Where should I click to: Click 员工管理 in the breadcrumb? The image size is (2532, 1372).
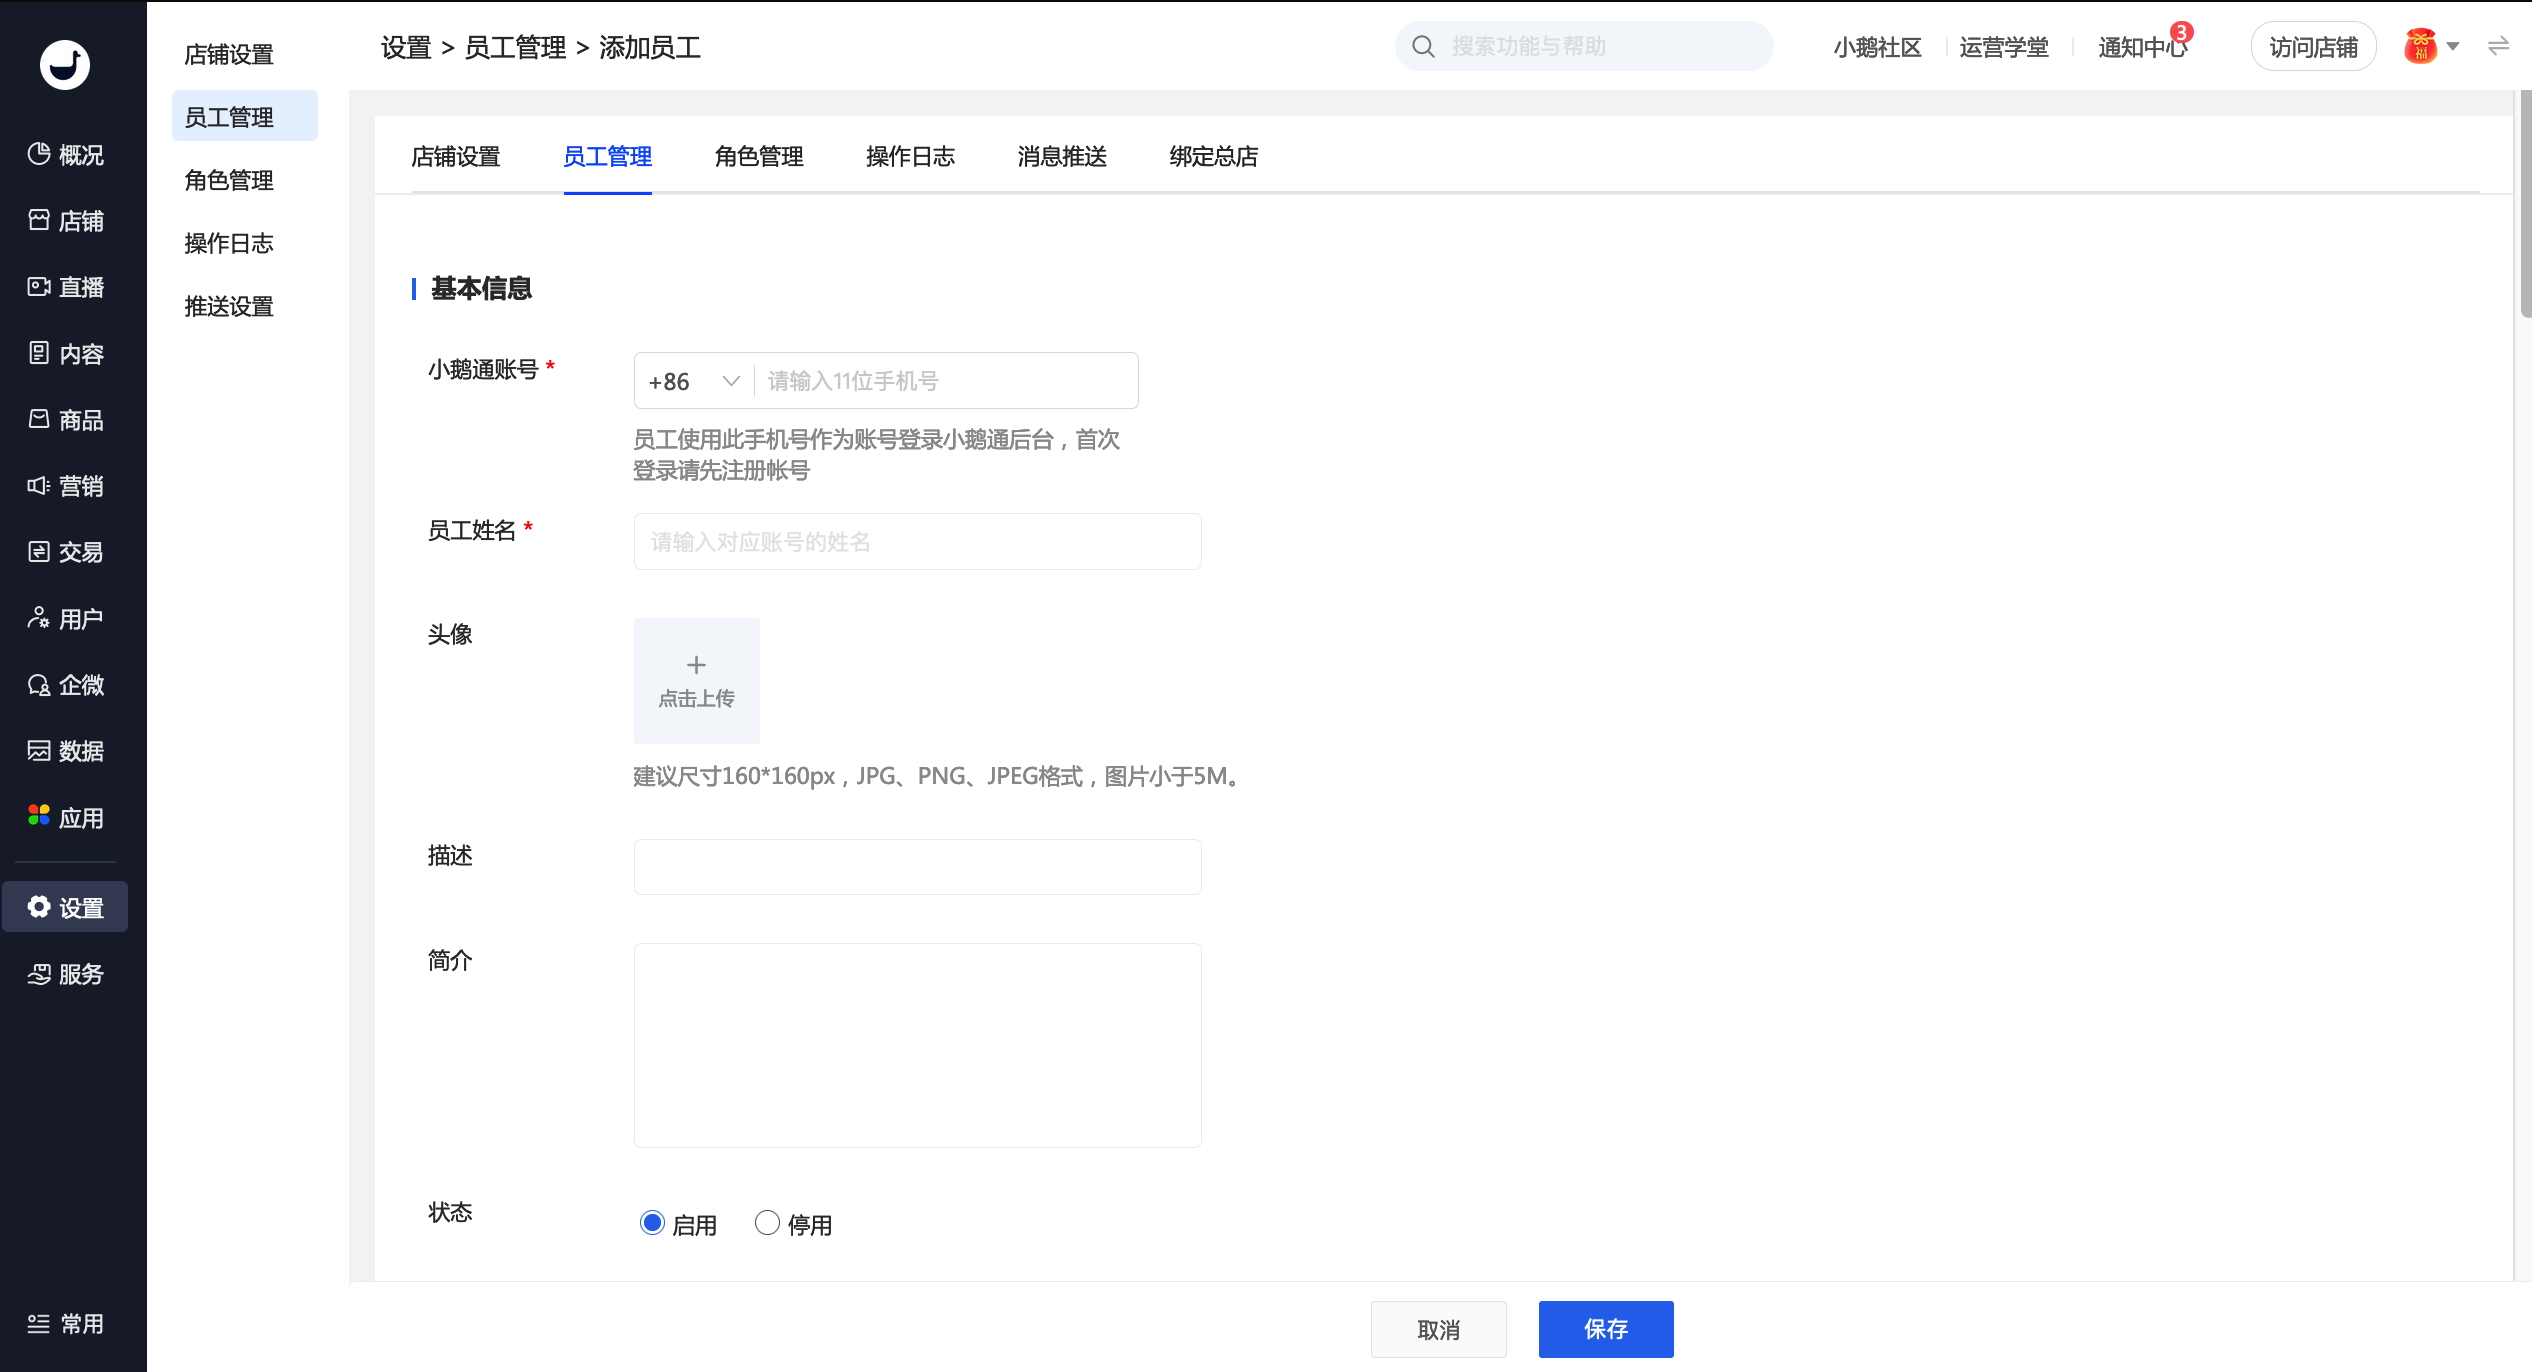point(515,47)
